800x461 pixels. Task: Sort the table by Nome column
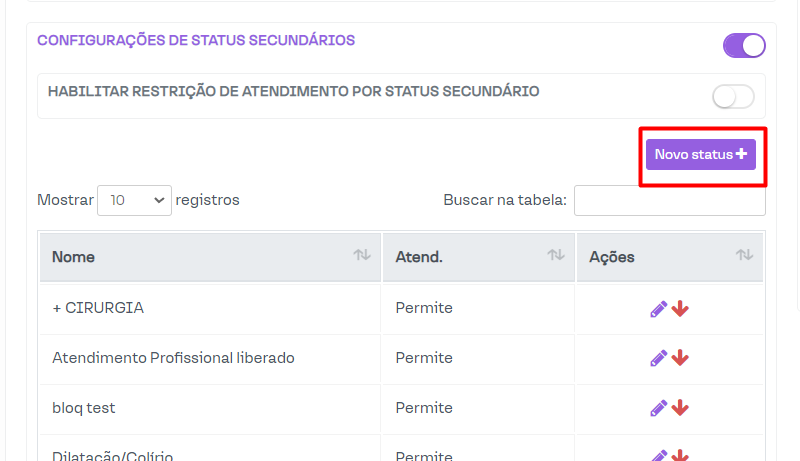361,257
